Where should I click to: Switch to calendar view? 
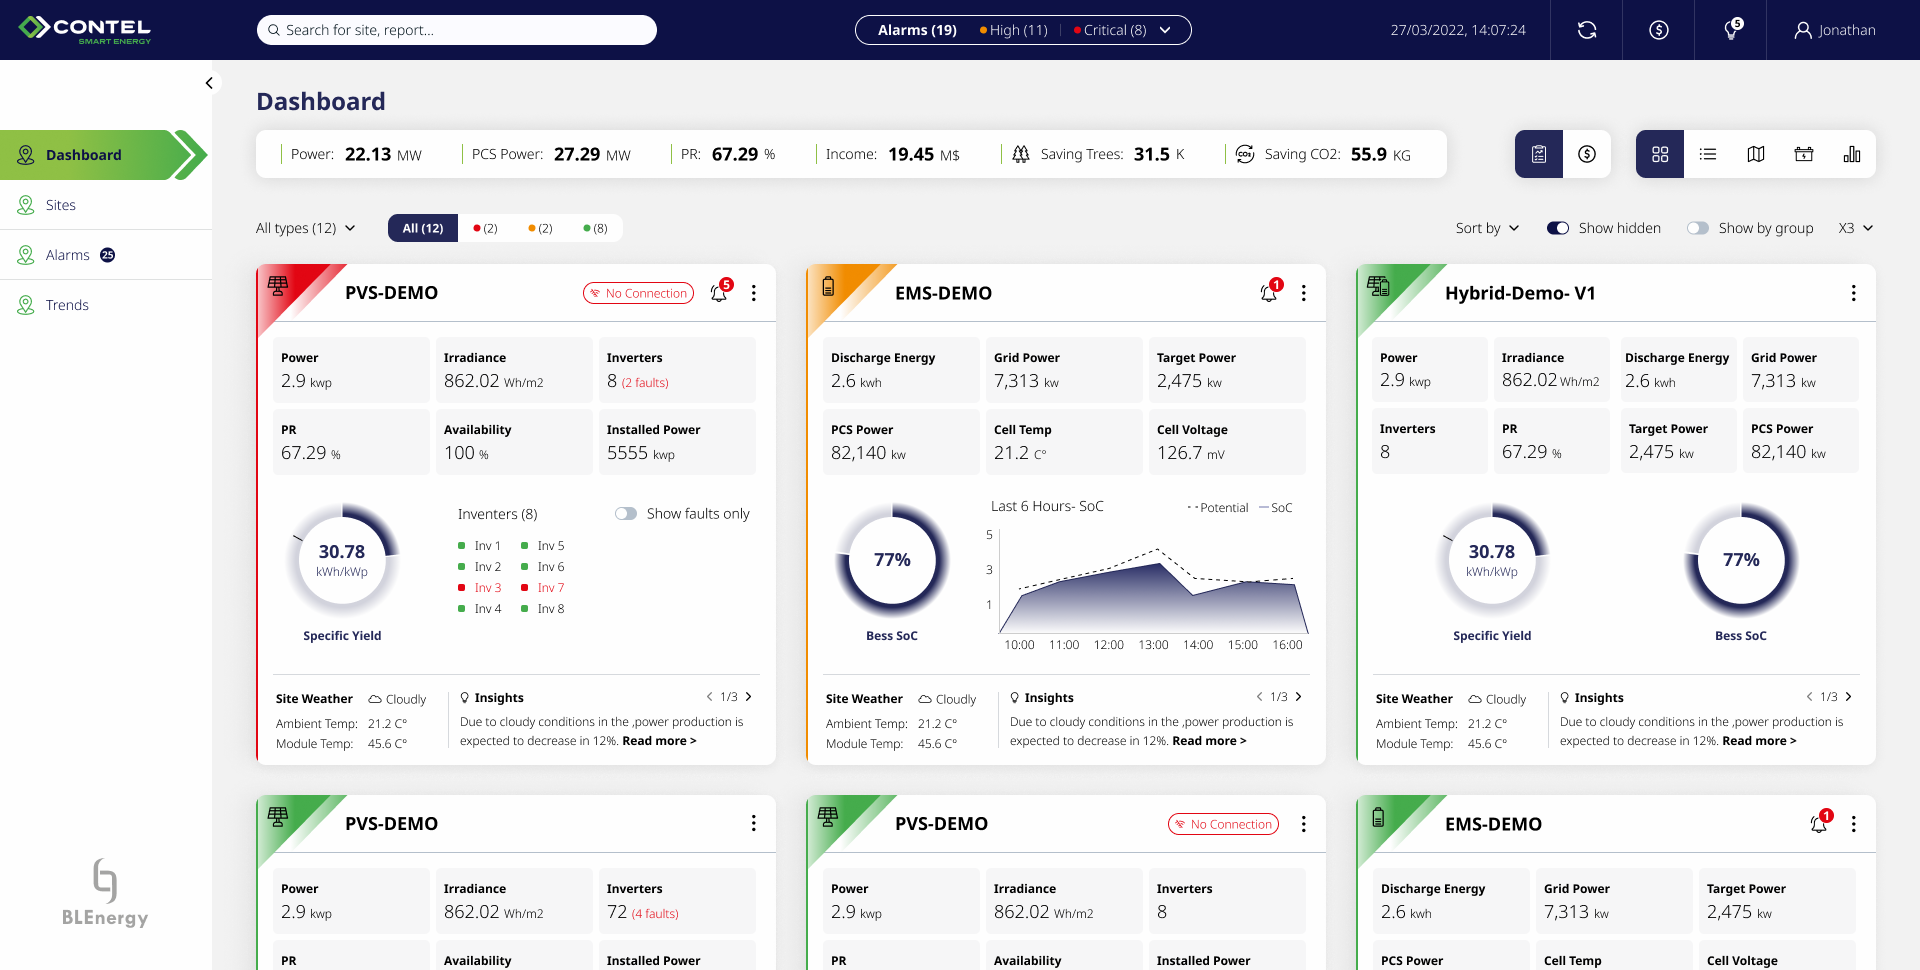(1804, 154)
